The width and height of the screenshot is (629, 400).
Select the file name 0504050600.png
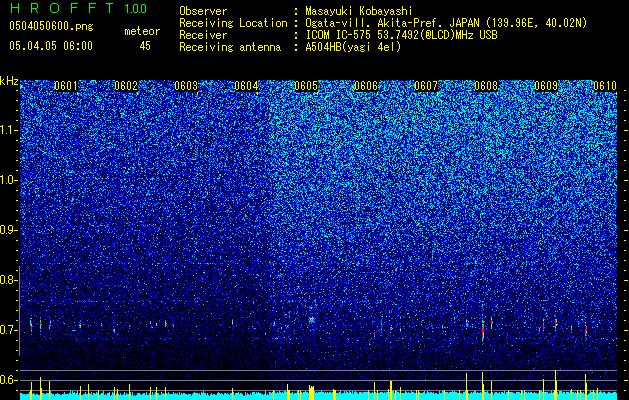[x=51, y=26]
